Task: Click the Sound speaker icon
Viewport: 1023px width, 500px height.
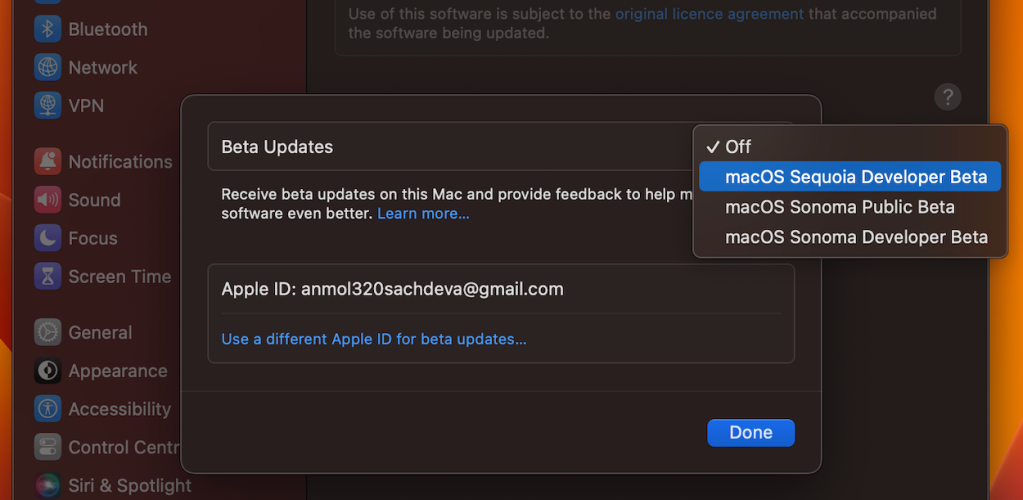Action: click(48, 200)
